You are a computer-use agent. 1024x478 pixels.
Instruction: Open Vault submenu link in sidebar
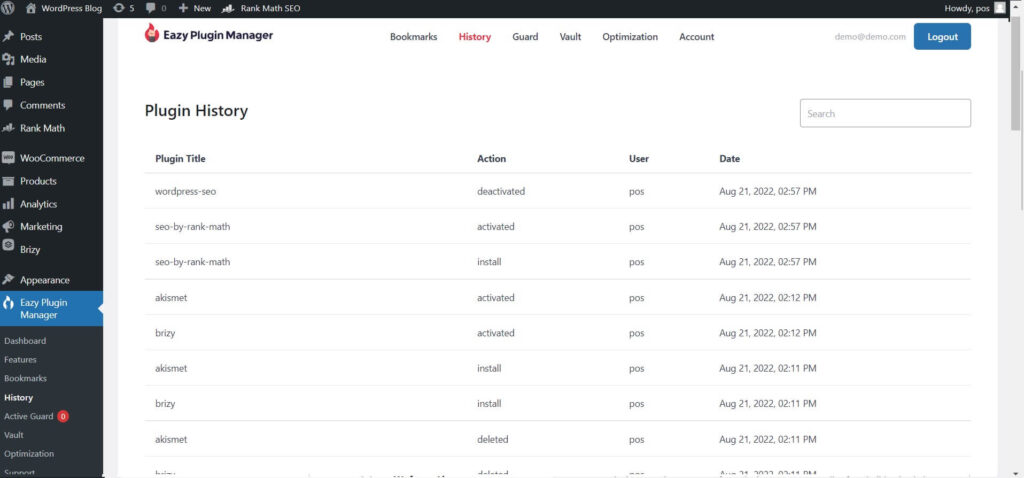pos(14,435)
